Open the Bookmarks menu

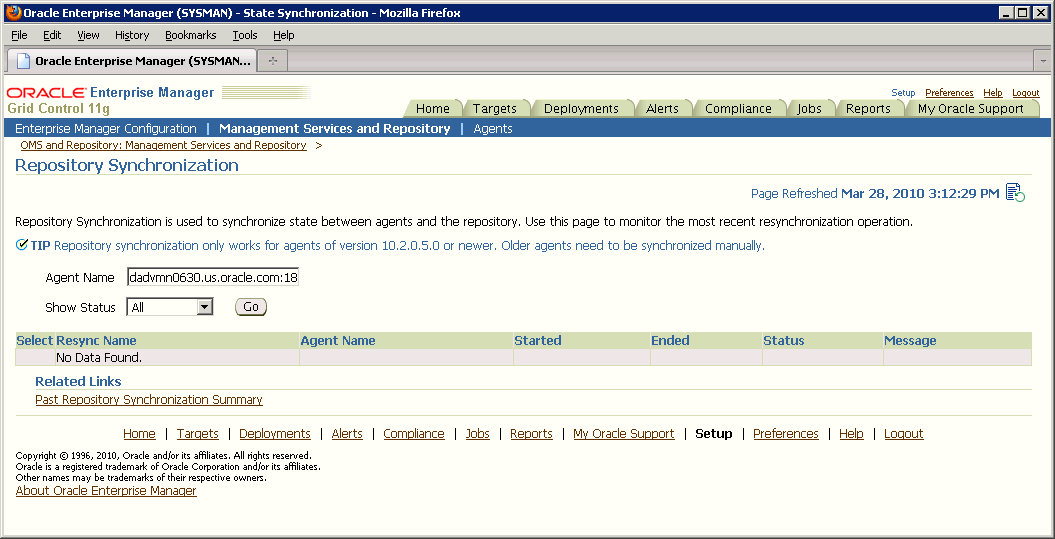click(190, 35)
